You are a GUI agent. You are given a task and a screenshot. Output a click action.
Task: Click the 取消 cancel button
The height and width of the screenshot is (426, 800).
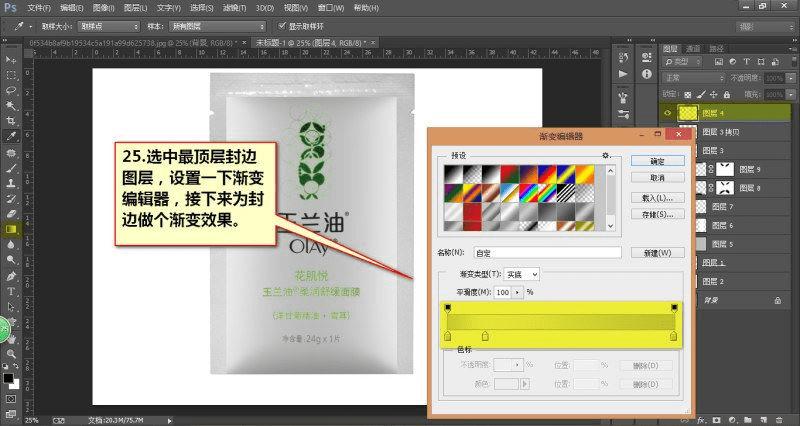[x=657, y=178]
